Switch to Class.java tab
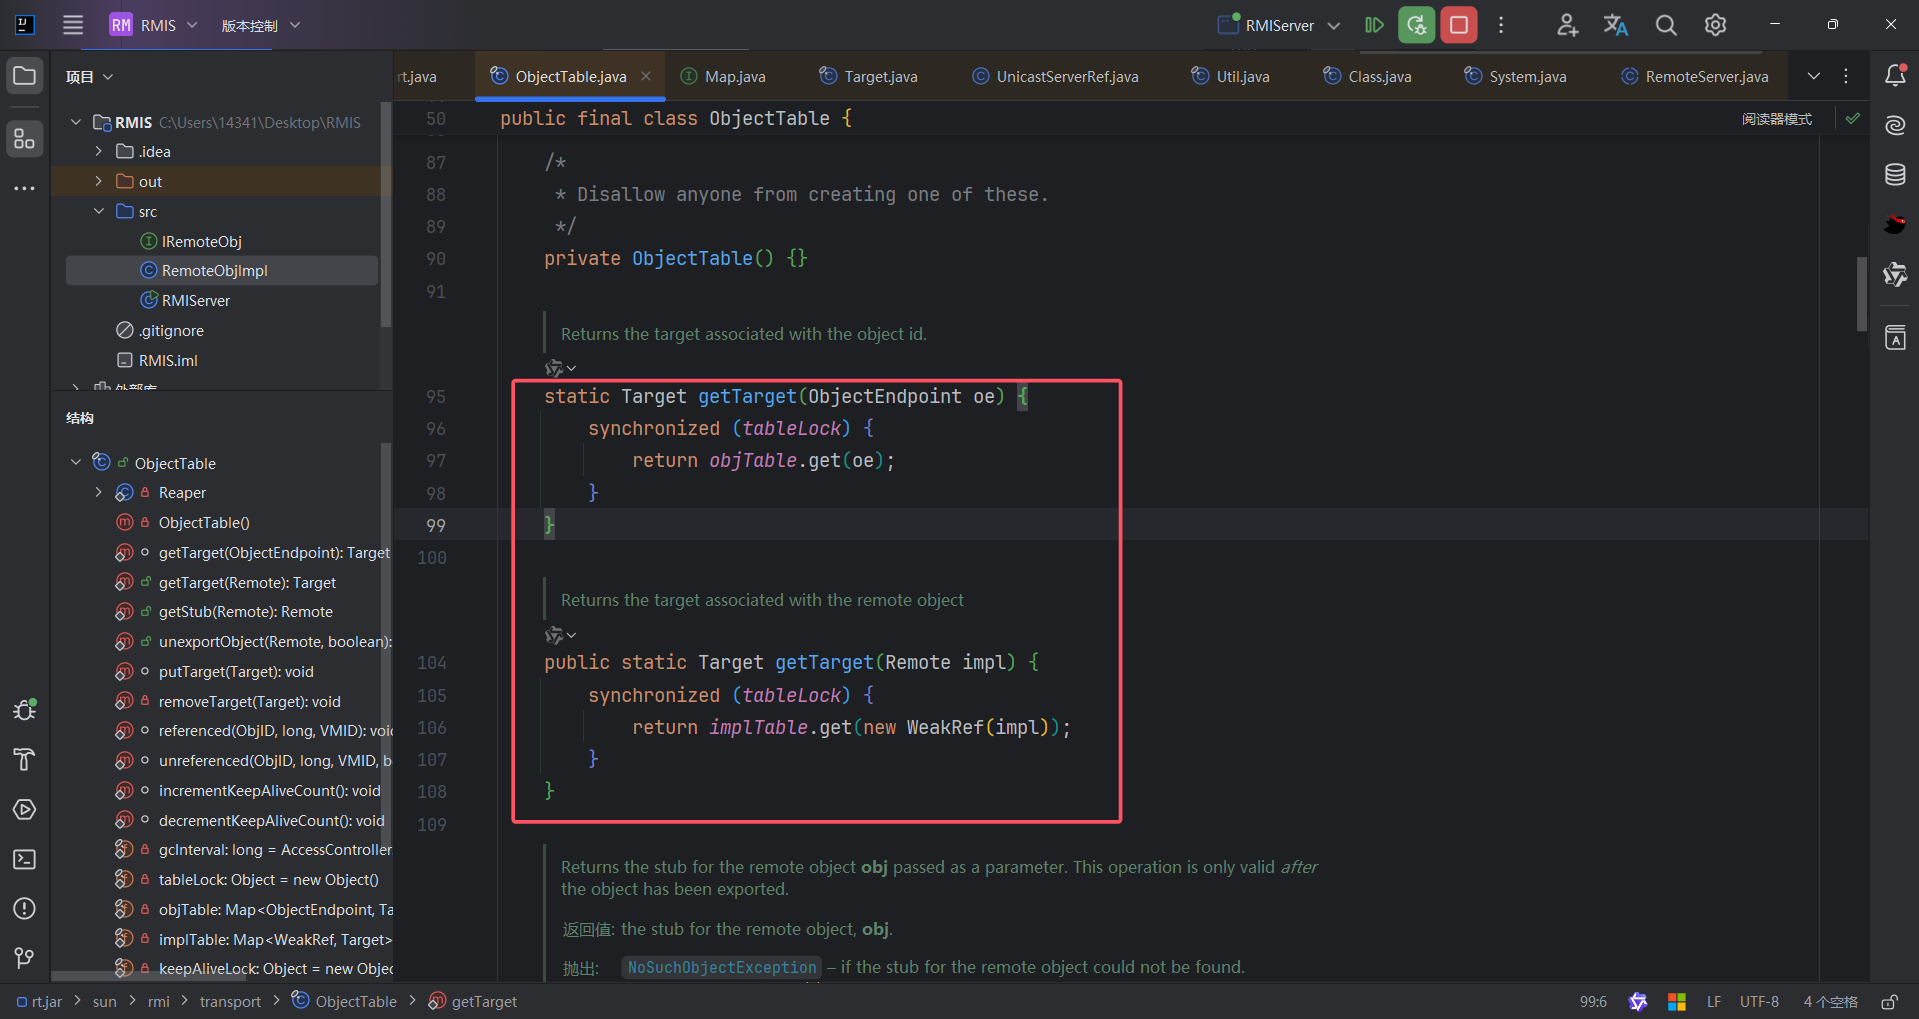 (x=1367, y=76)
